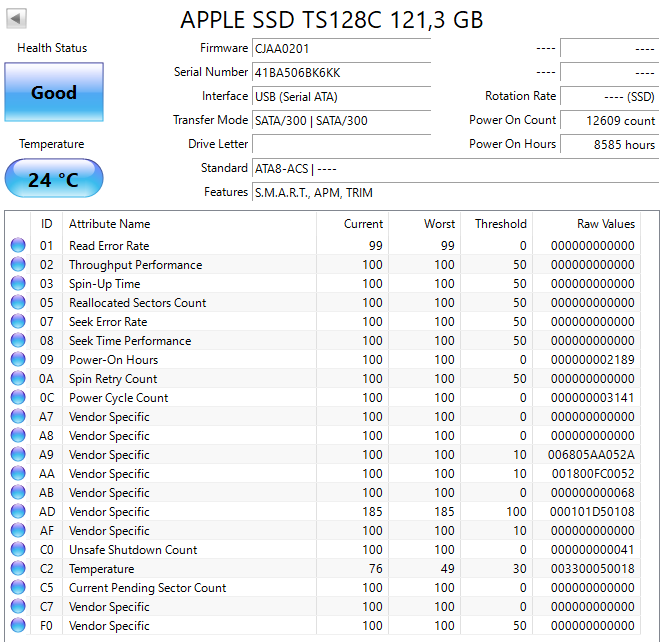666x642 pixels.
Task: Click the status icon for Power Cycle Count
Action: (18, 398)
